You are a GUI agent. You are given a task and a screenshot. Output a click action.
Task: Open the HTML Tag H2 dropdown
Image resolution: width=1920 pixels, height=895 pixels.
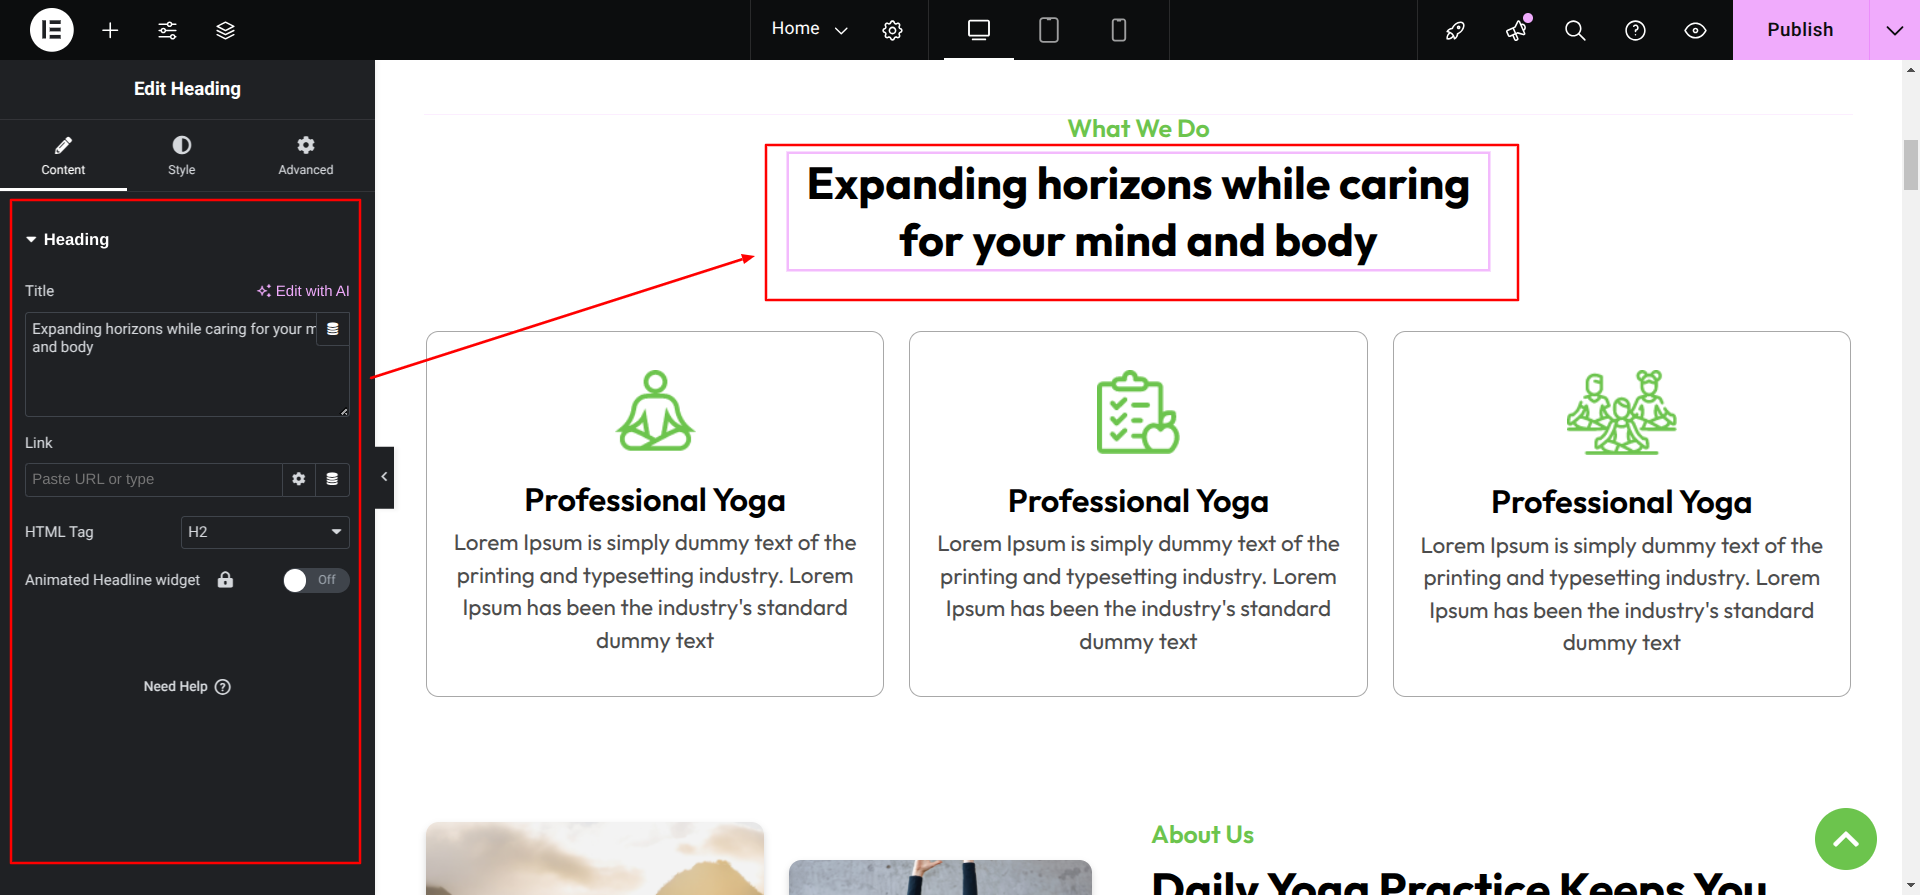coord(265,532)
